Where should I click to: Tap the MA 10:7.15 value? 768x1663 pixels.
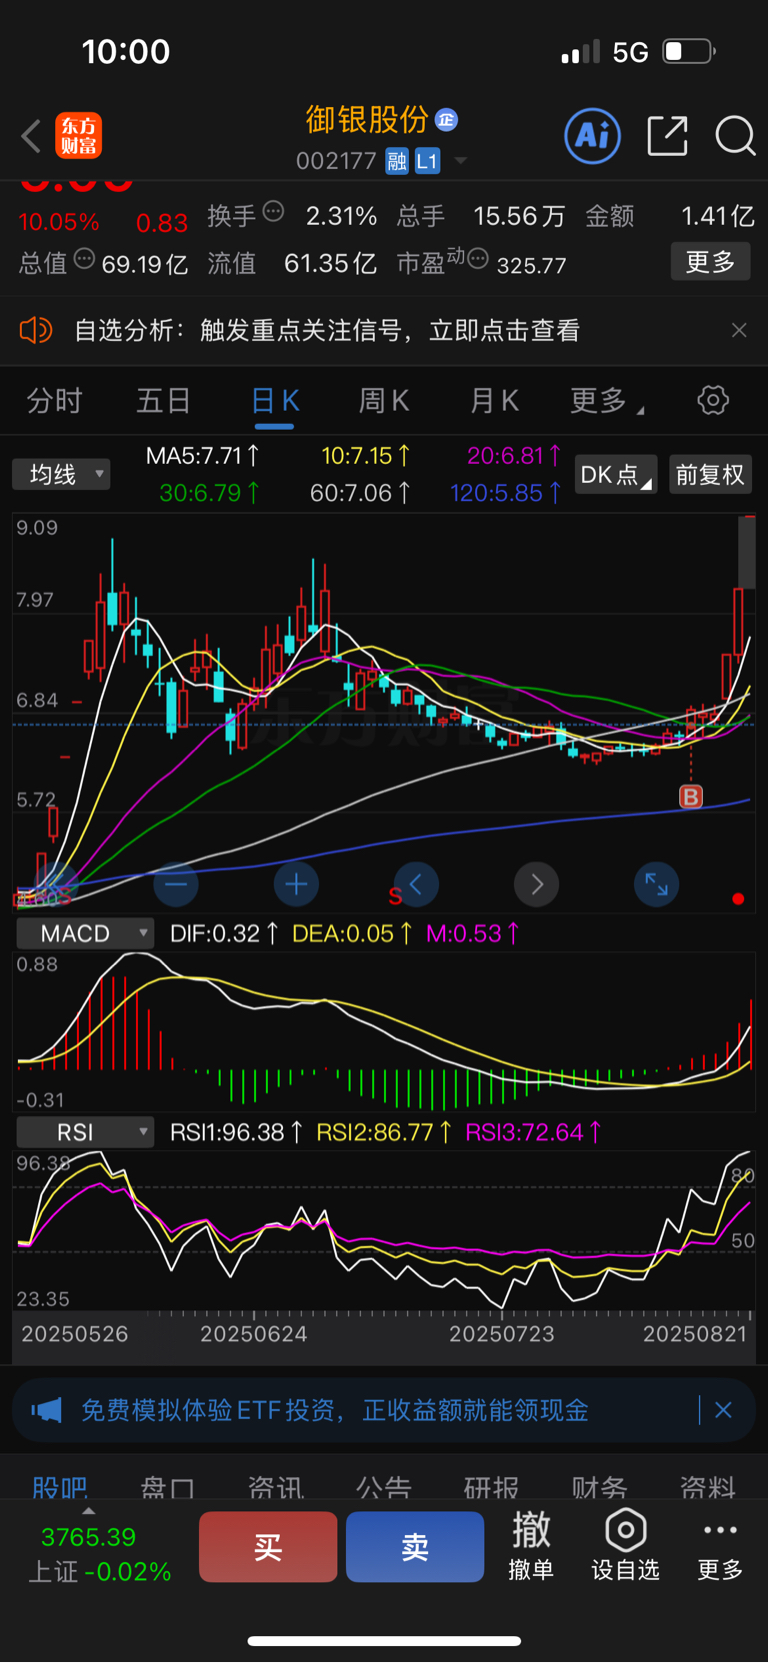366,456
